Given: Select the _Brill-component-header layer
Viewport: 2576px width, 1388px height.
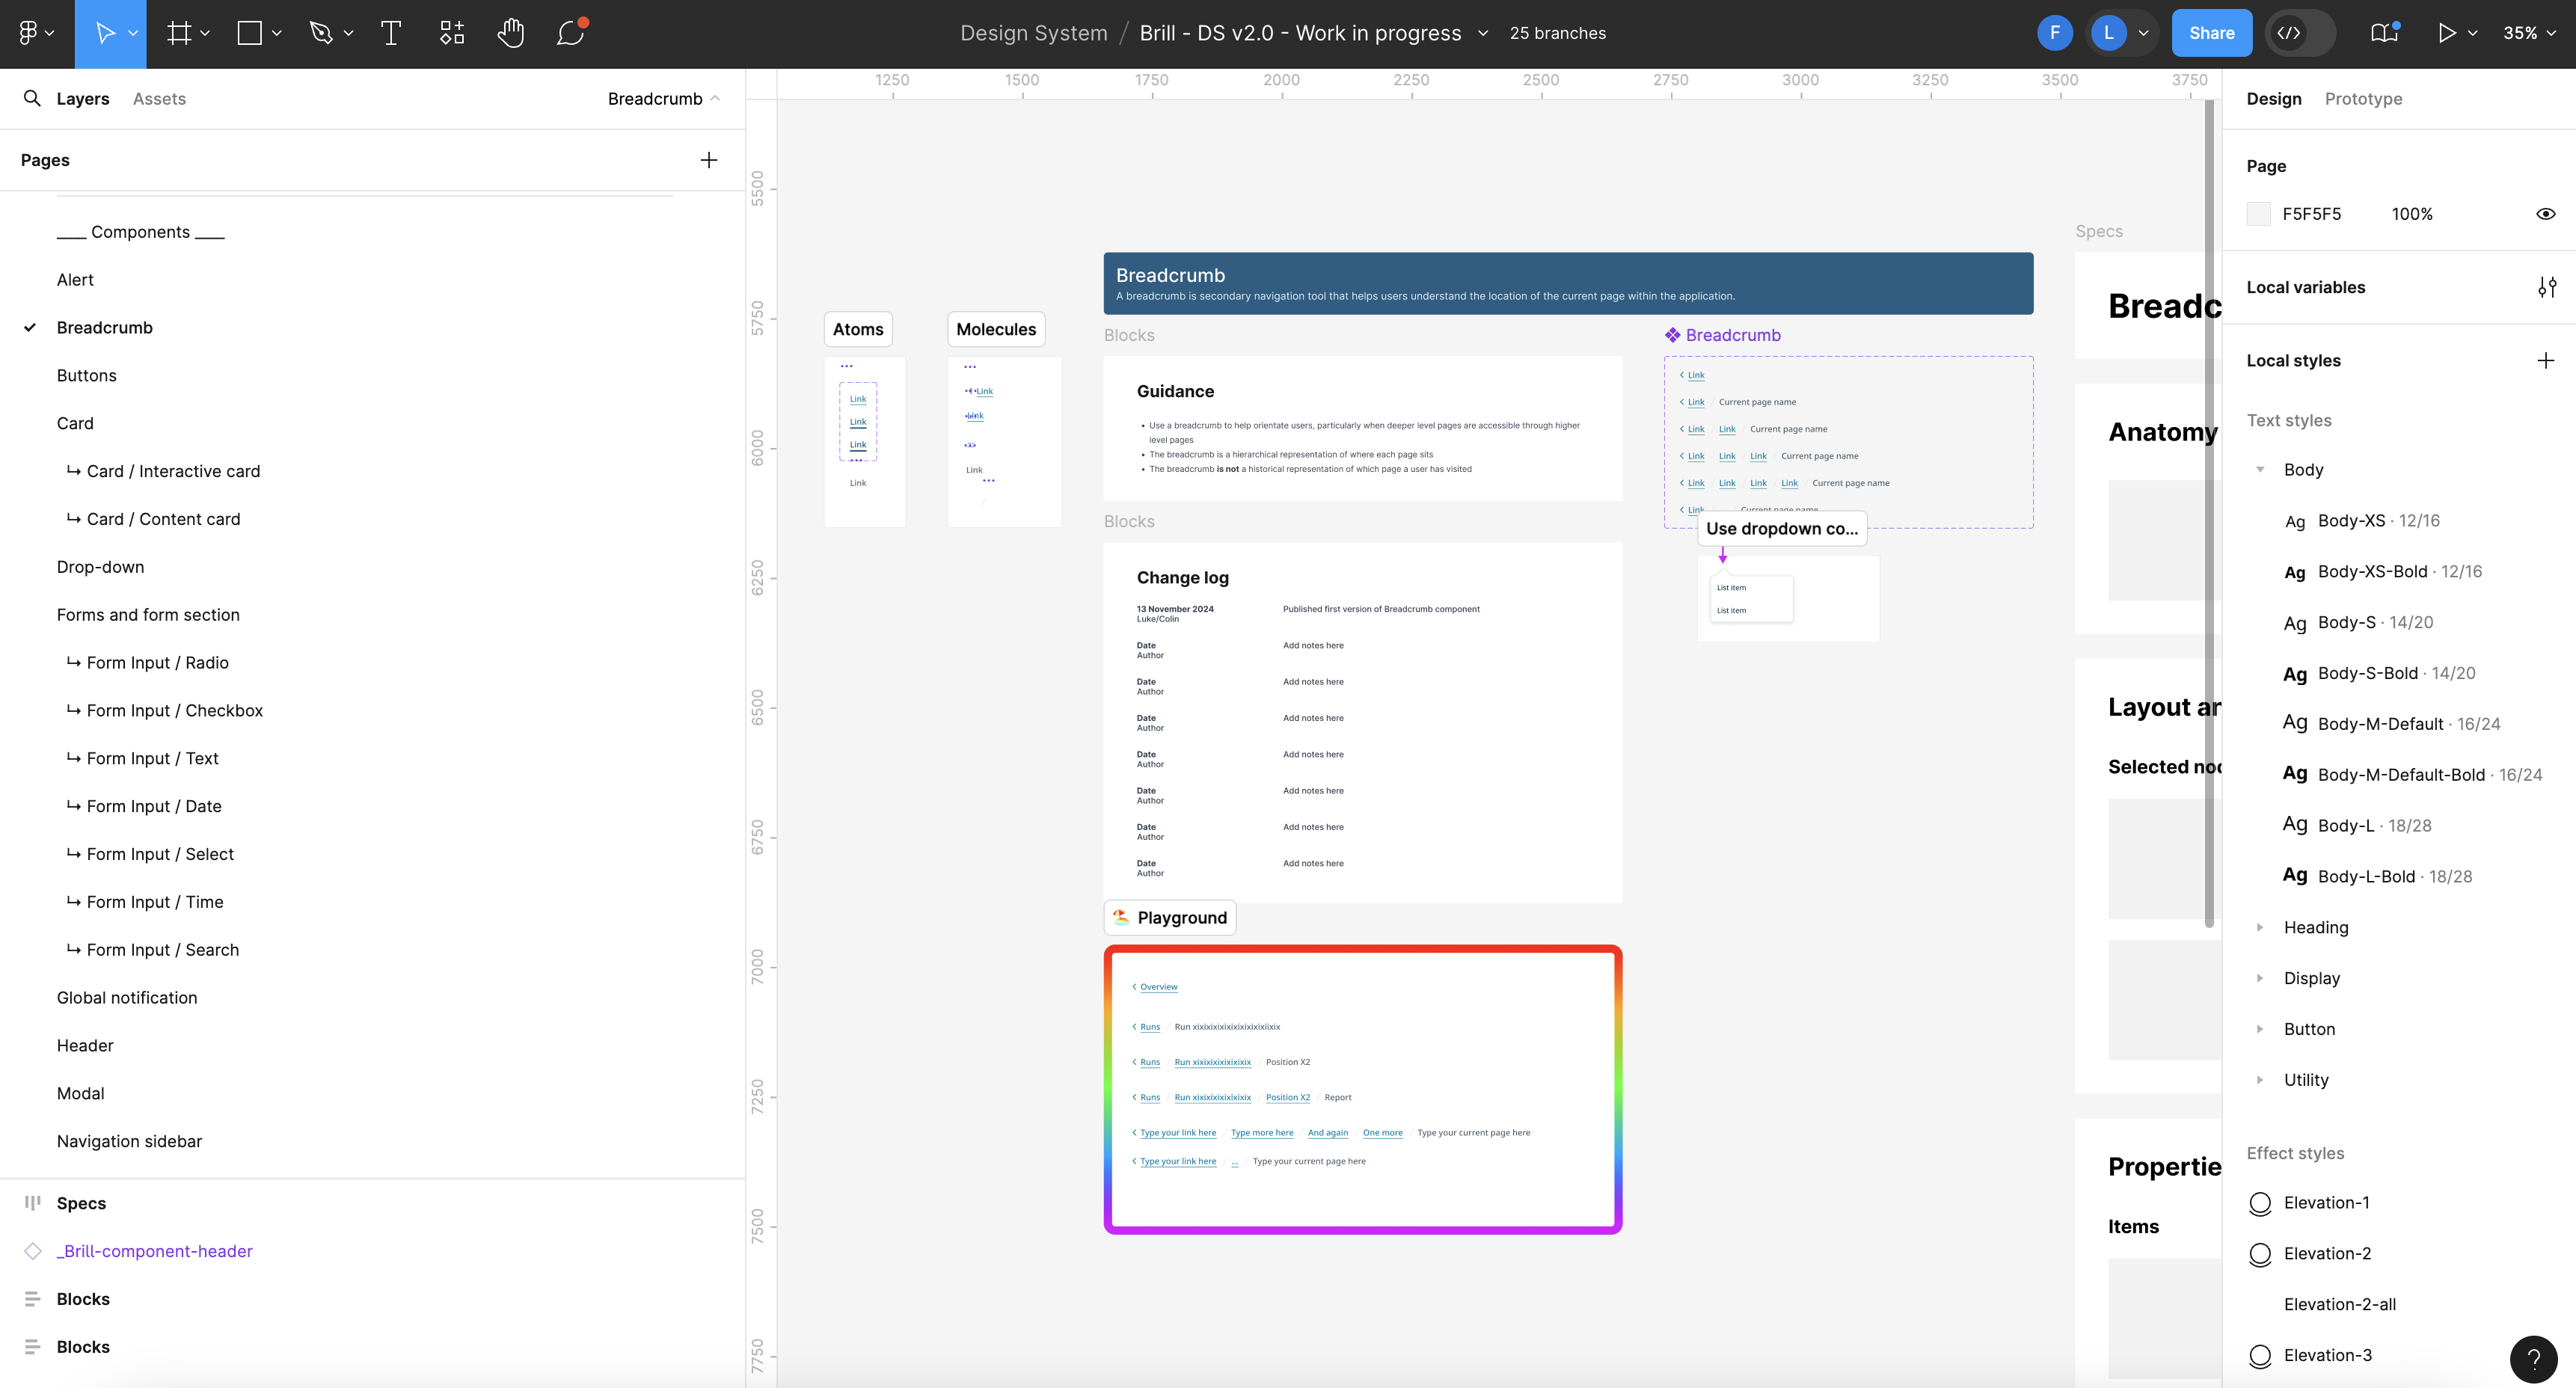Looking at the screenshot, I should pyautogui.click(x=154, y=1251).
